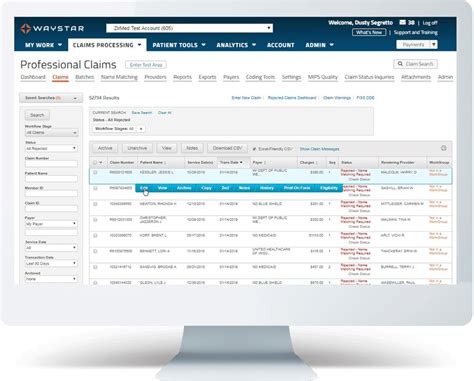Switch to the Batches tab
The height and width of the screenshot is (381, 474).
[84, 77]
